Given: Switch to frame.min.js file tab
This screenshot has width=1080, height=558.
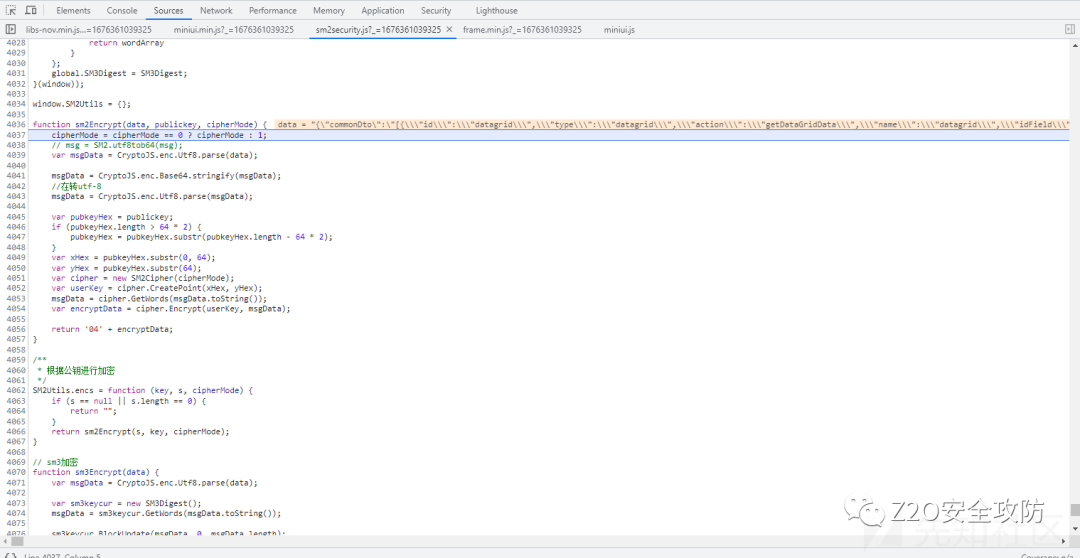Looking at the screenshot, I should tap(522, 30).
